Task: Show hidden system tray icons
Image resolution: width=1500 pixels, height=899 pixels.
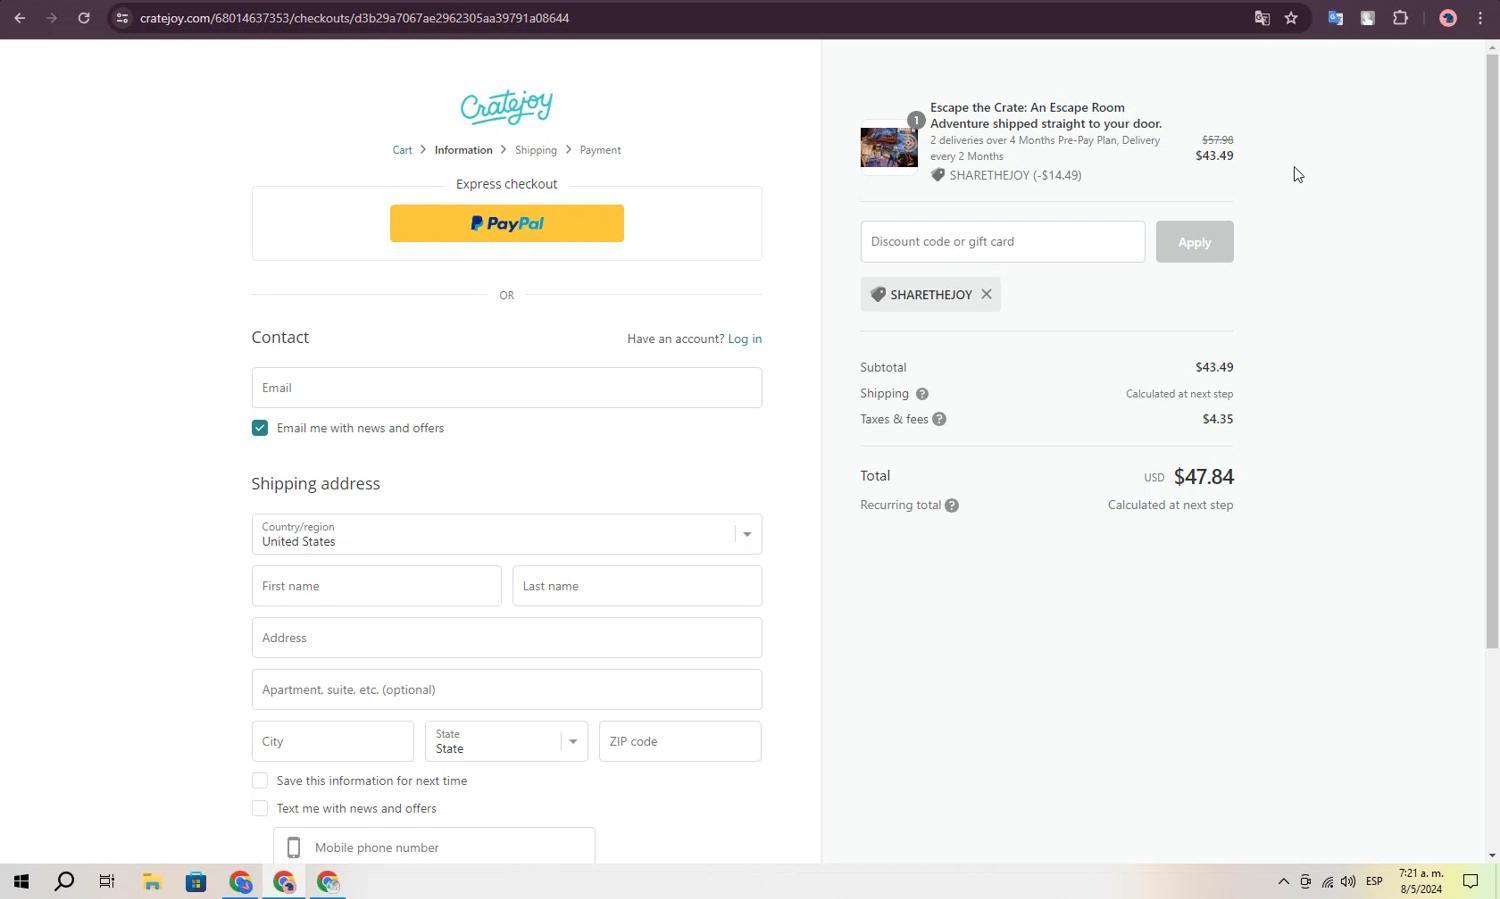Action: [x=1284, y=882]
